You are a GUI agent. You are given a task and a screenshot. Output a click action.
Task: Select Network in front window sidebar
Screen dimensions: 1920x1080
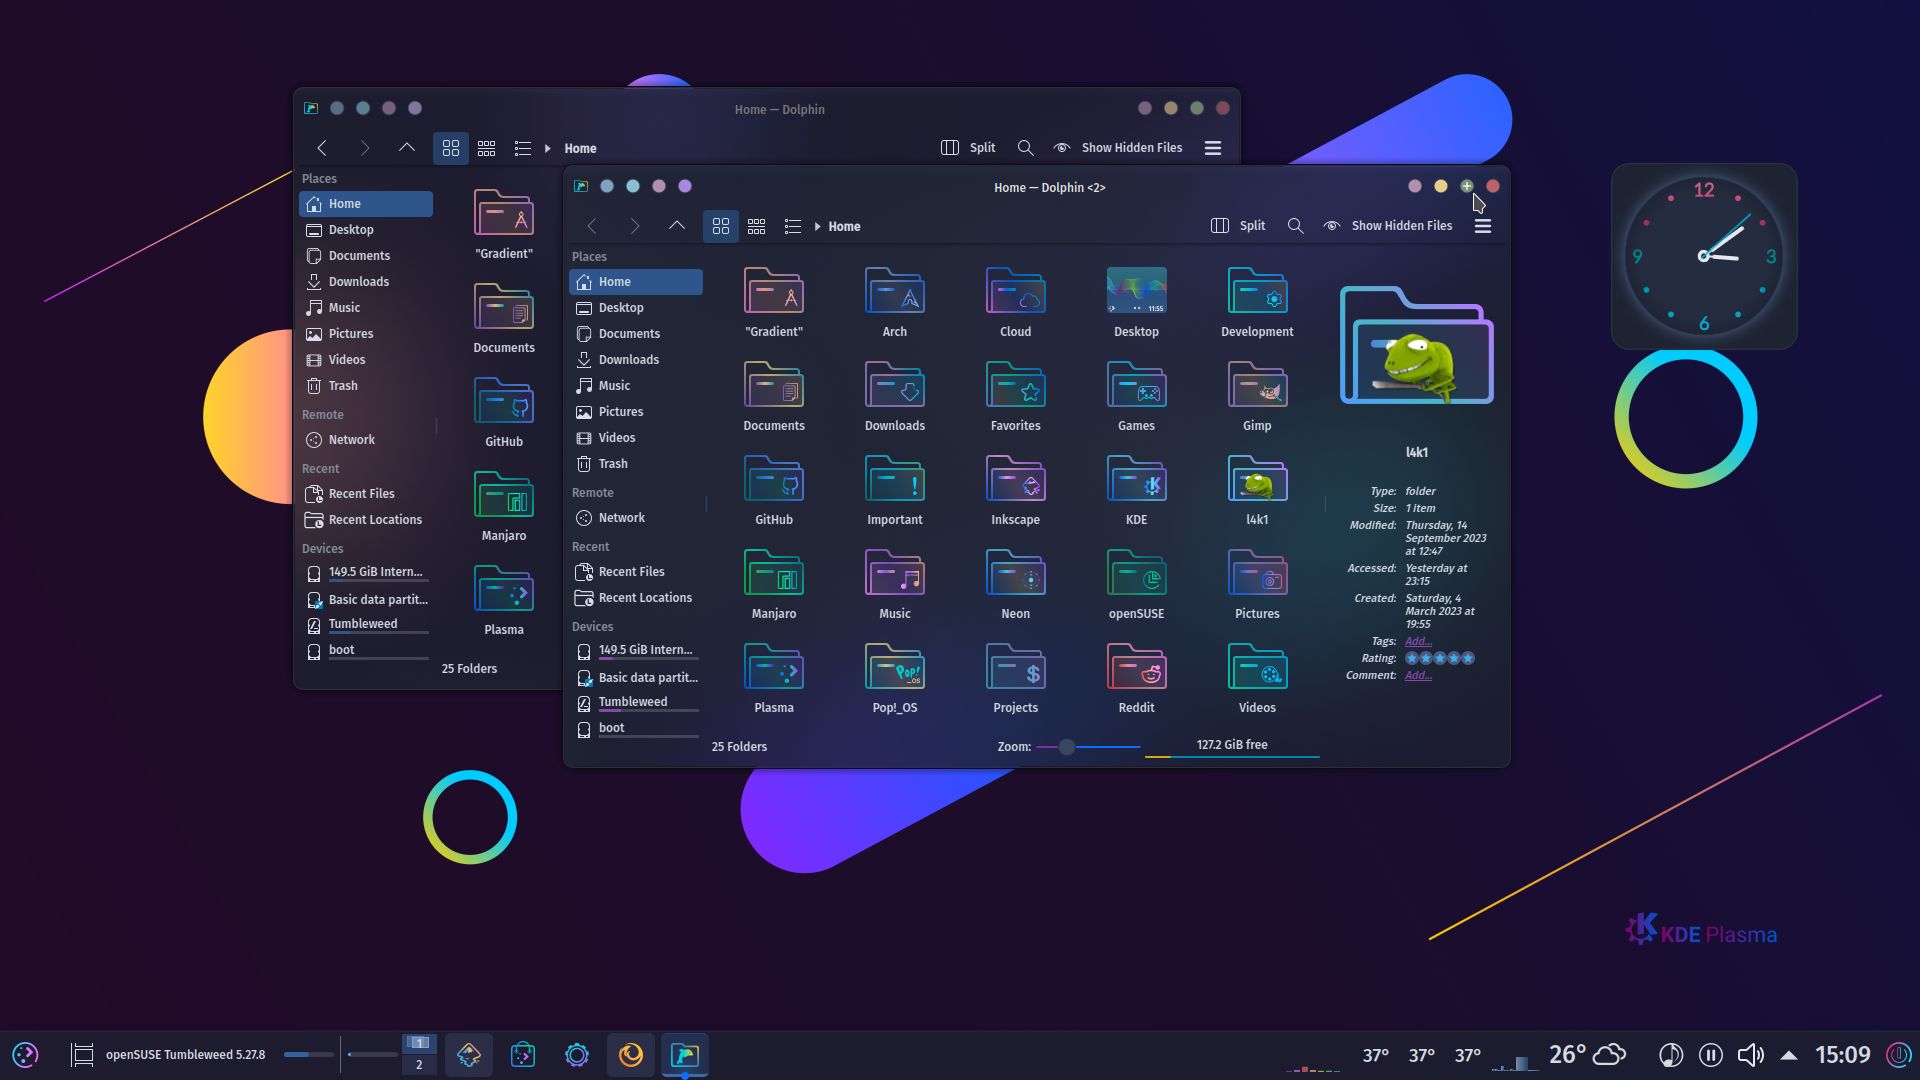pos(636,518)
